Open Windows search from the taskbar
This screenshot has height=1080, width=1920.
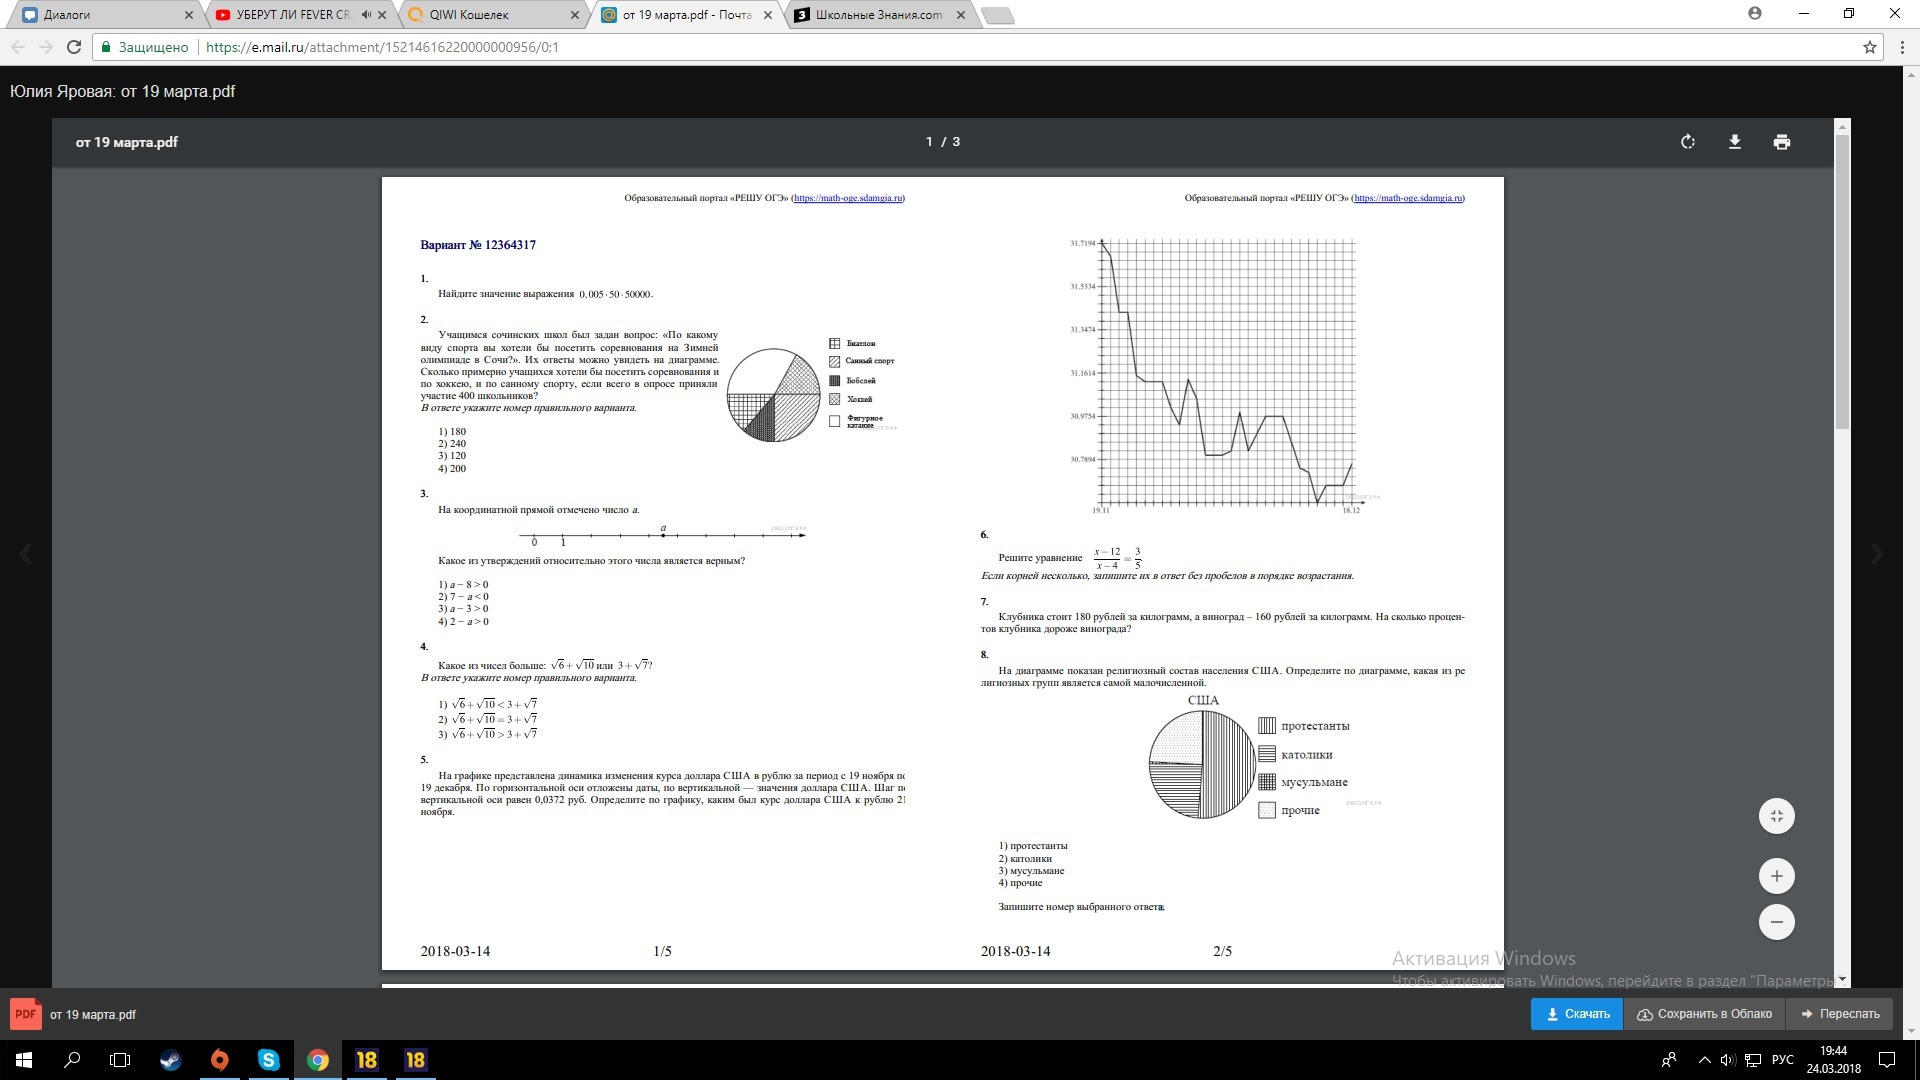click(72, 1060)
